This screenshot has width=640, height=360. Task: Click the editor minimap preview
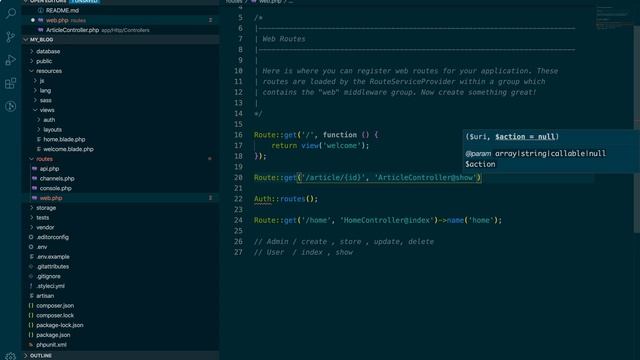(x=614, y=18)
